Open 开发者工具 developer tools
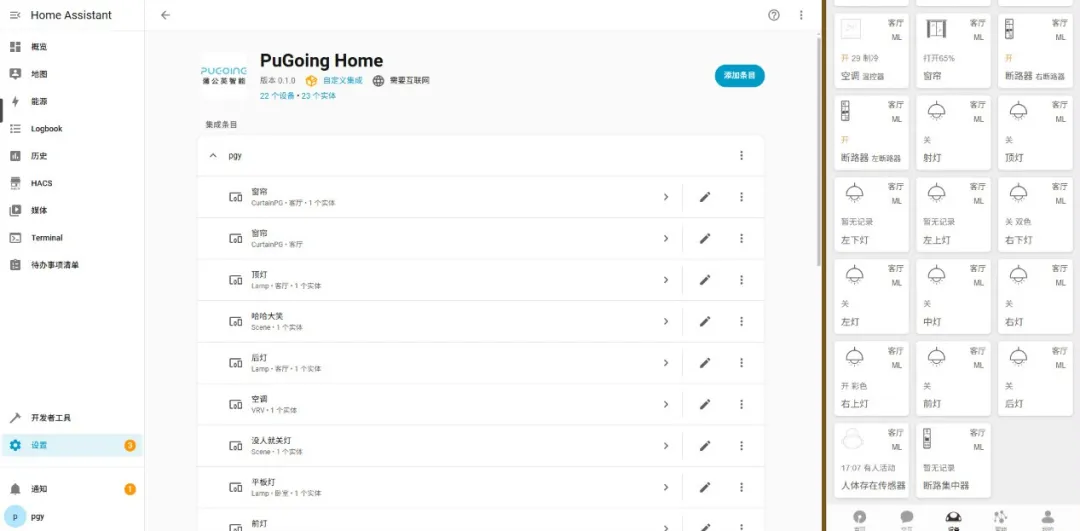 [x=50, y=418]
